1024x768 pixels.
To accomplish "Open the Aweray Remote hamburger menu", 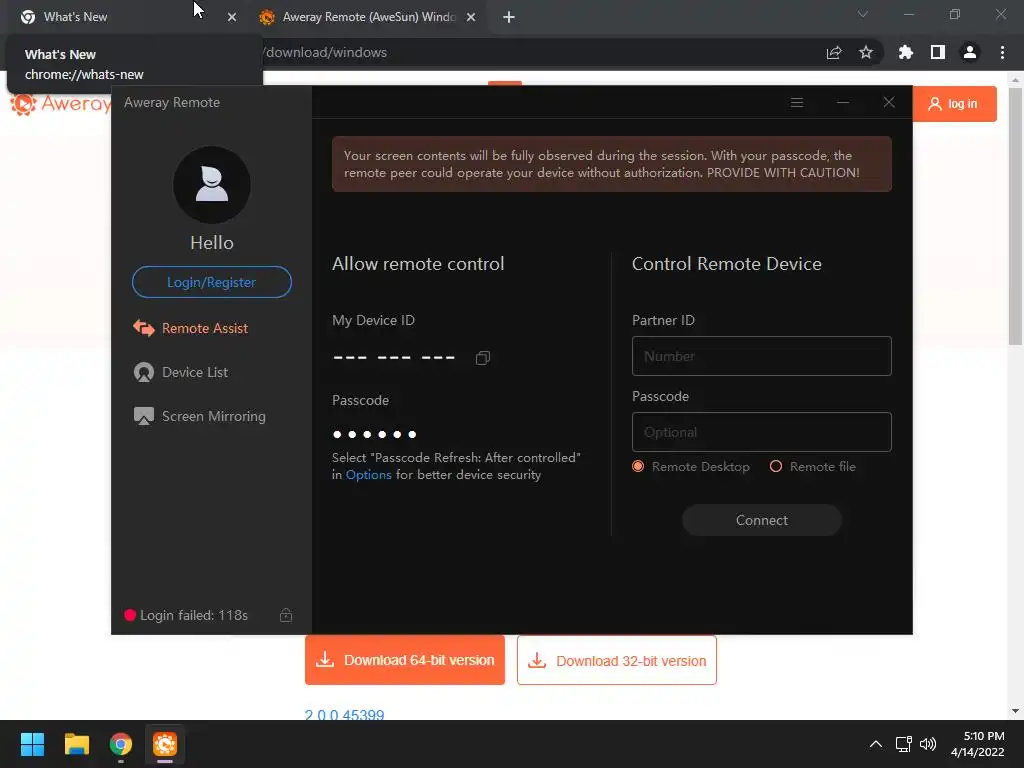I will tap(797, 103).
